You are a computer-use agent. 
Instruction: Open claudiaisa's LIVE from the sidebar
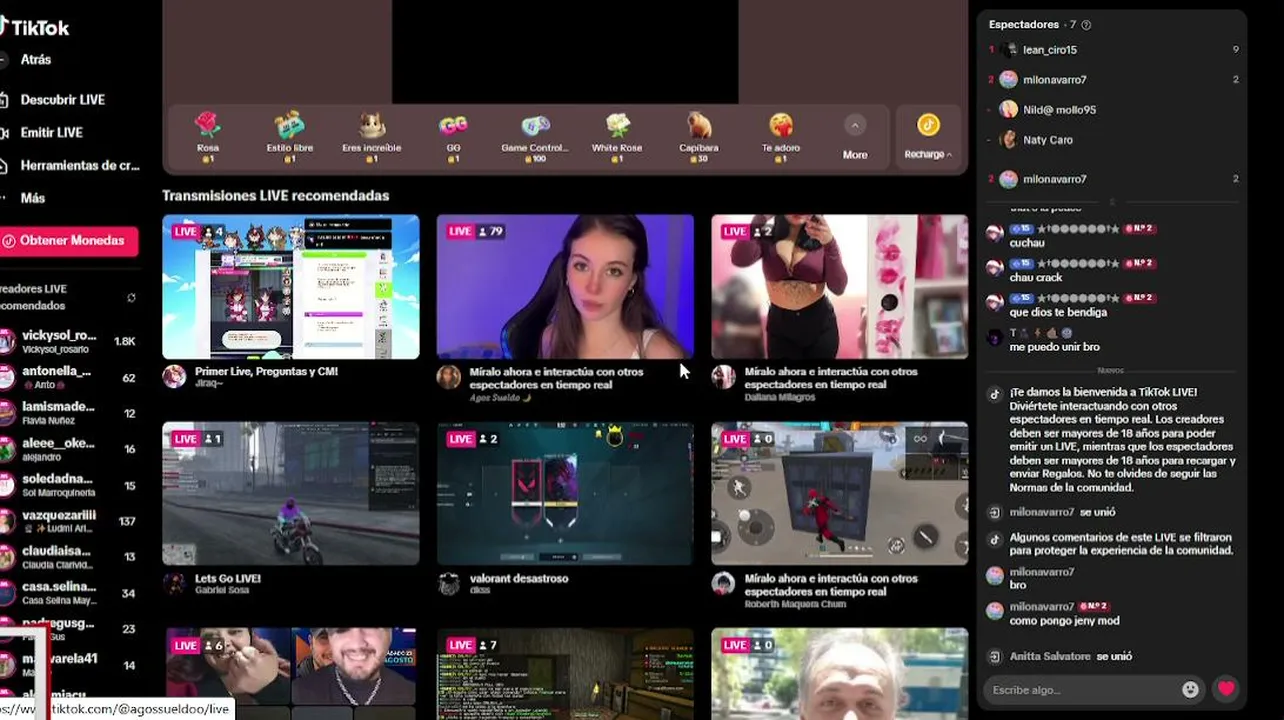coord(69,558)
